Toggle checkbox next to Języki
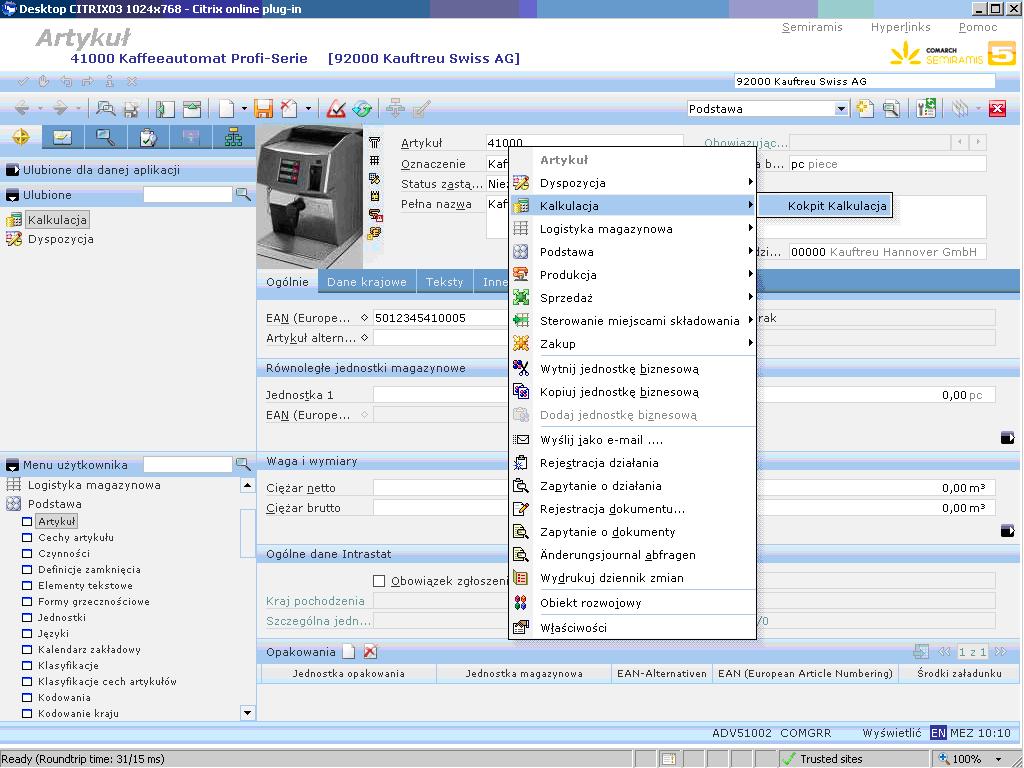 [x=27, y=633]
